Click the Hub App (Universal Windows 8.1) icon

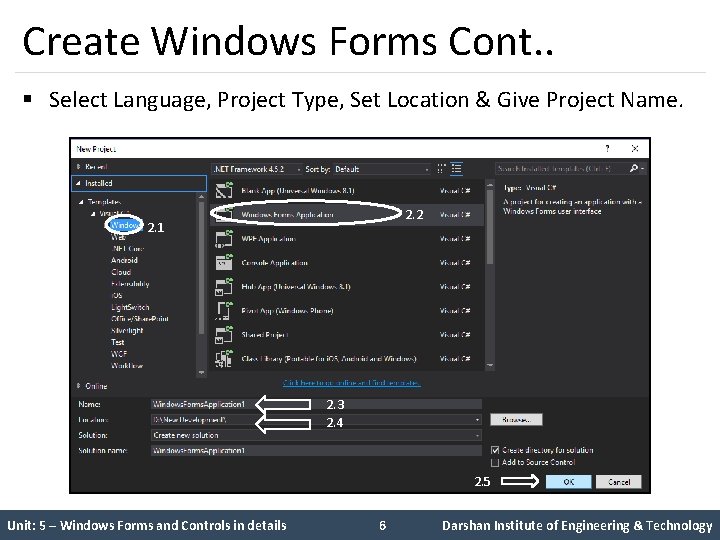coord(224,287)
